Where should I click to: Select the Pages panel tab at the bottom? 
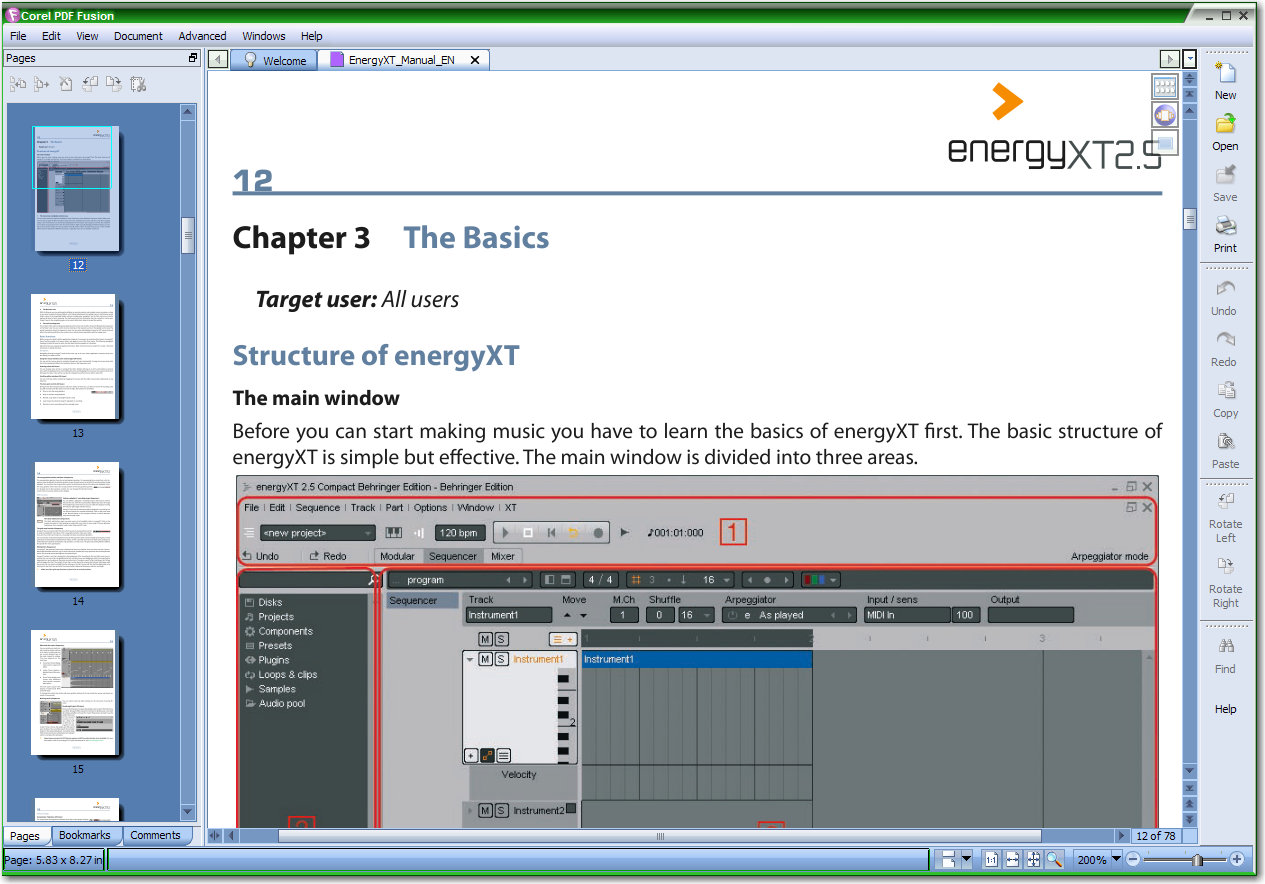click(25, 836)
